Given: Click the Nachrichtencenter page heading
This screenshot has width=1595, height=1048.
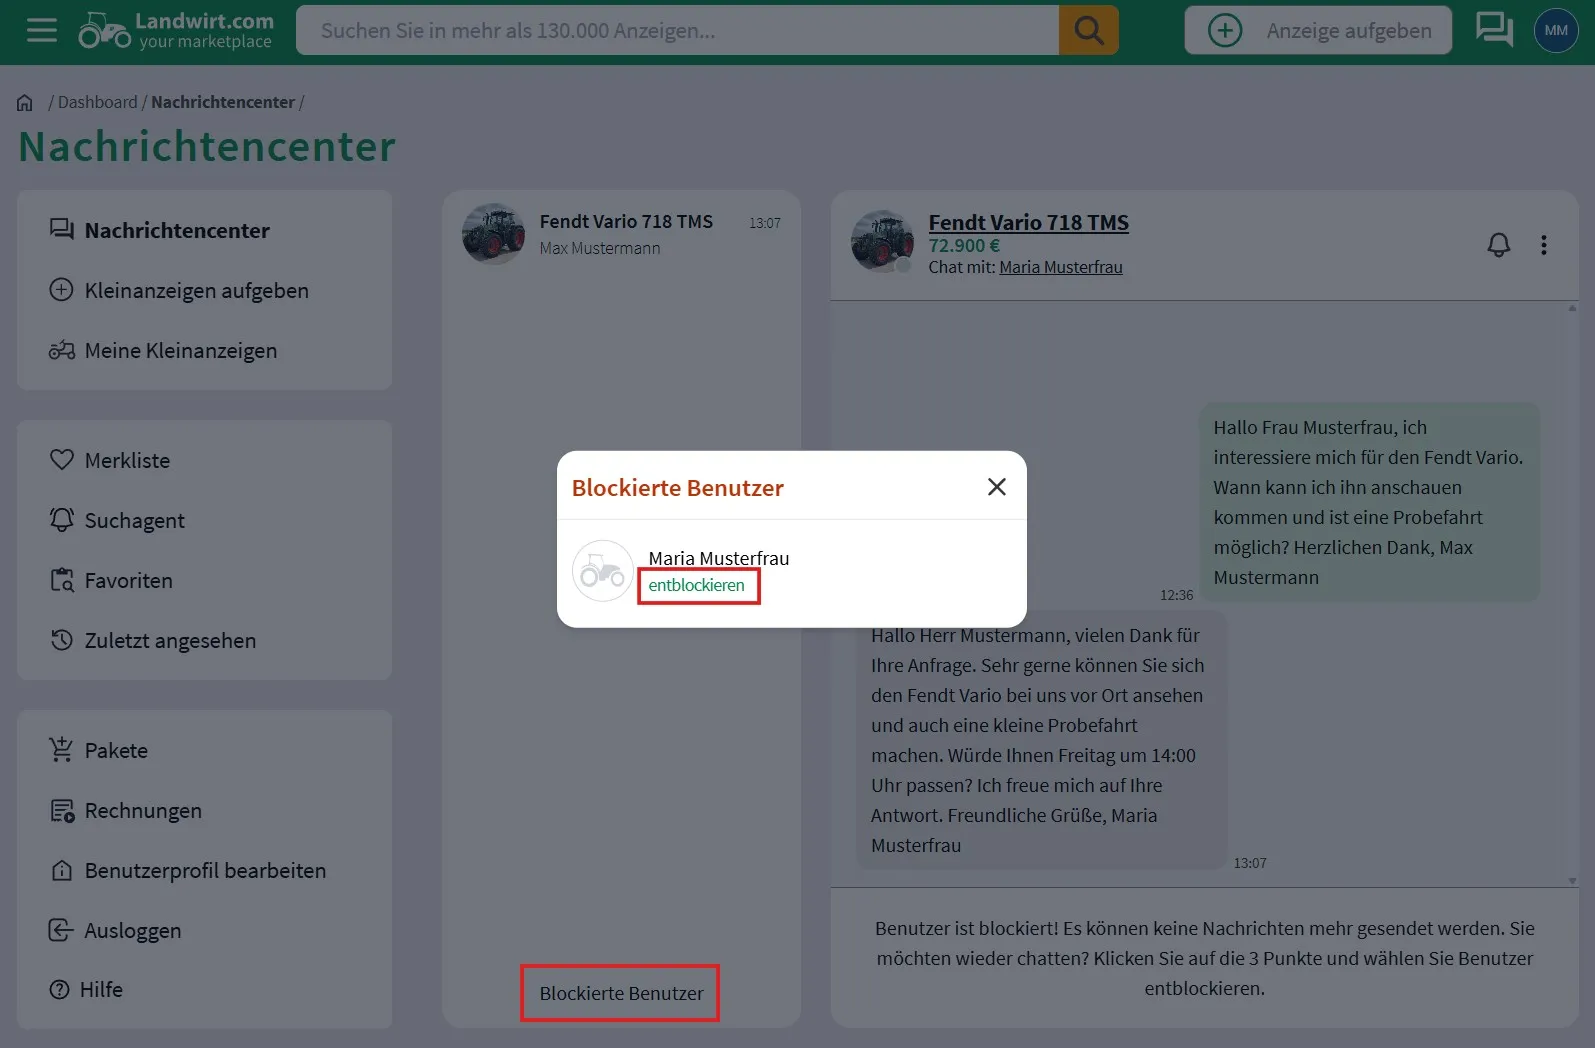Looking at the screenshot, I should [207, 147].
